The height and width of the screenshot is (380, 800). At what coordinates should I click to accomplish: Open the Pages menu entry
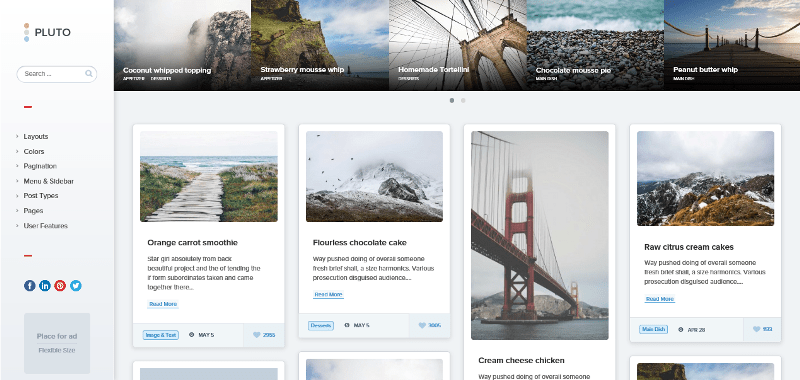tap(33, 211)
